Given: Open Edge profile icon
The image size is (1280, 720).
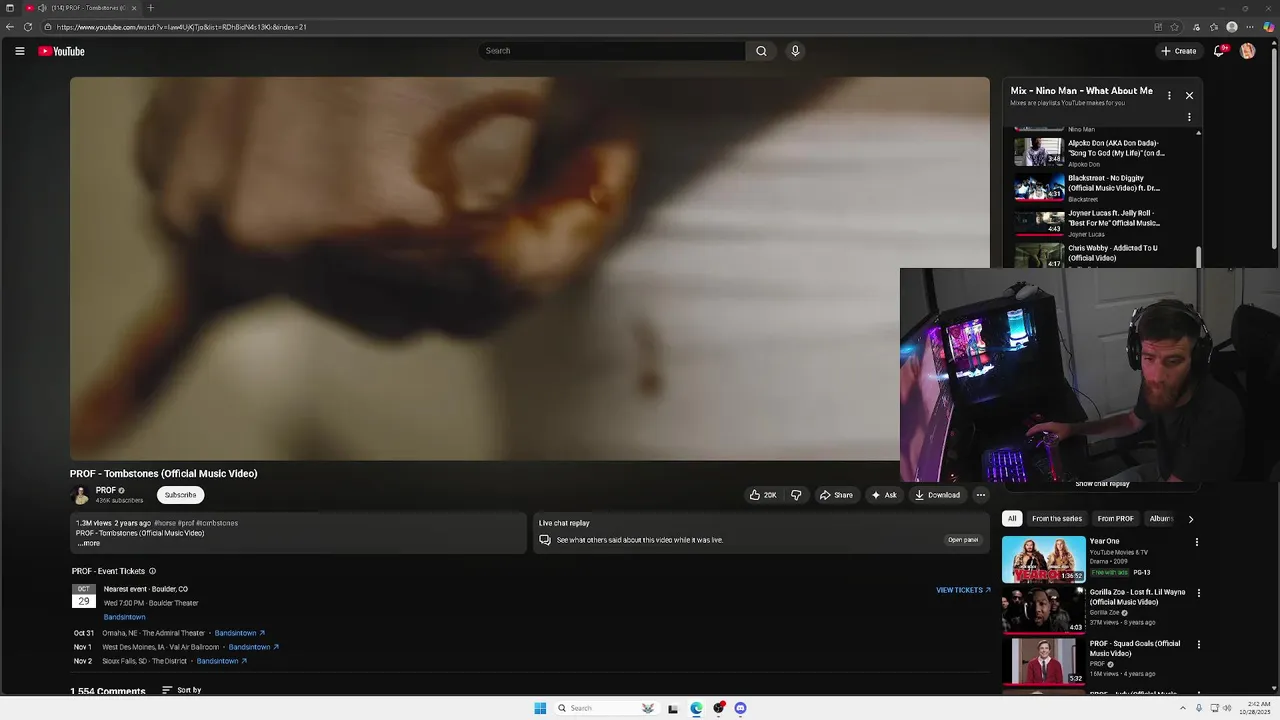Looking at the screenshot, I should click(1232, 27).
